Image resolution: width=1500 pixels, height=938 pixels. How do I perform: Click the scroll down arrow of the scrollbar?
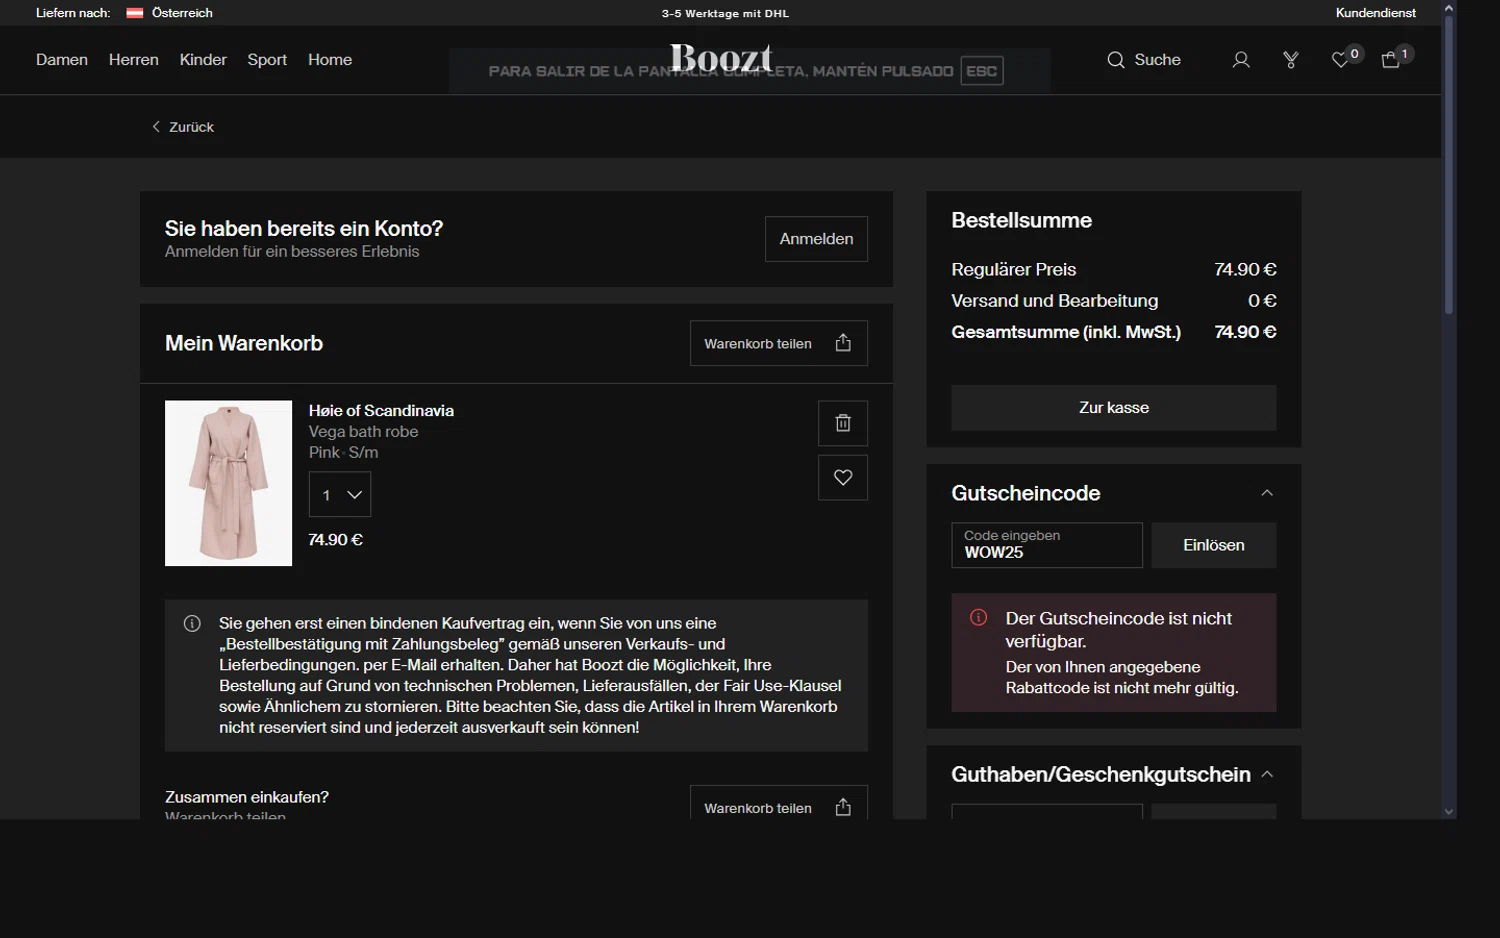pyautogui.click(x=1449, y=812)
